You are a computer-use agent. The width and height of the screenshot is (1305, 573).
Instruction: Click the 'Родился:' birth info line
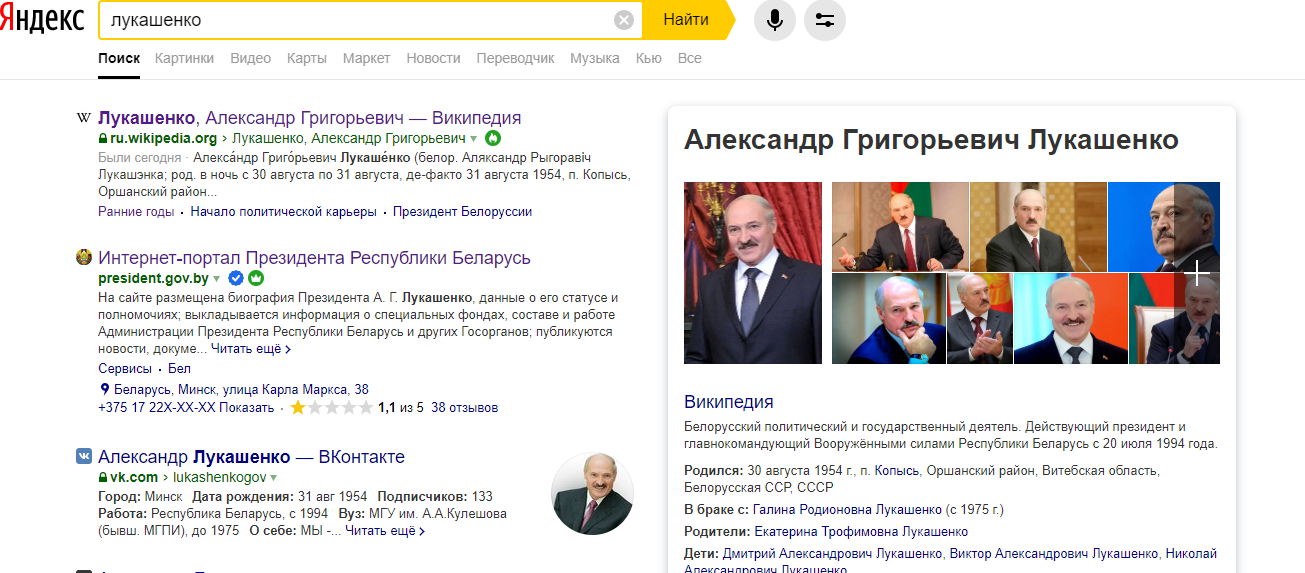pos(922,479)
